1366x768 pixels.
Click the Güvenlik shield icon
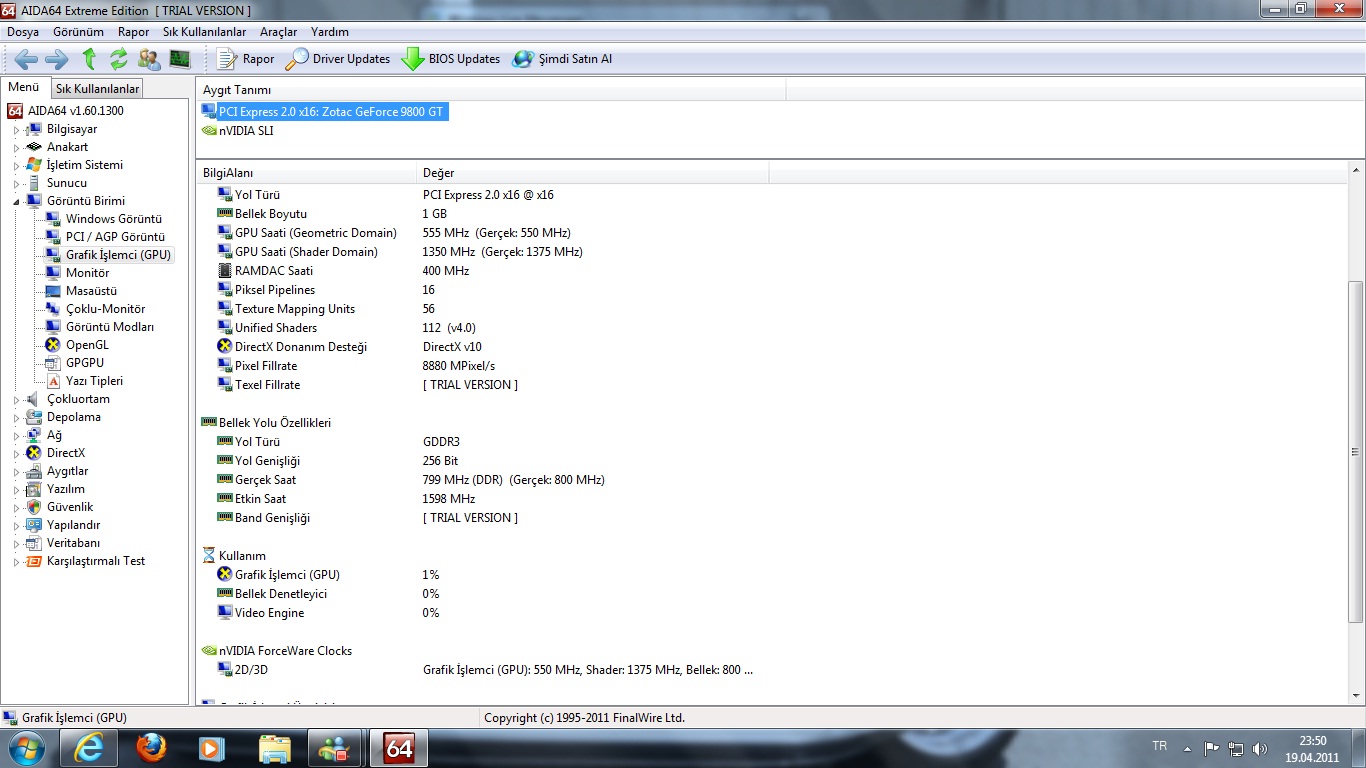[x=34, y=507]
